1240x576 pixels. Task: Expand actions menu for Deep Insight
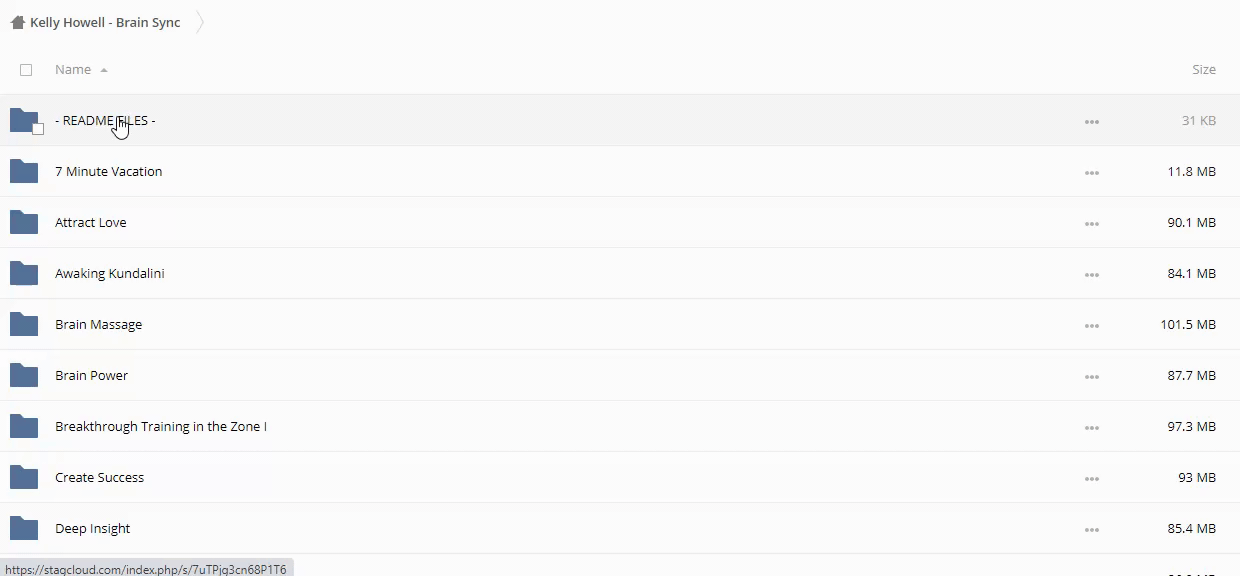[x=1091, y=529]
